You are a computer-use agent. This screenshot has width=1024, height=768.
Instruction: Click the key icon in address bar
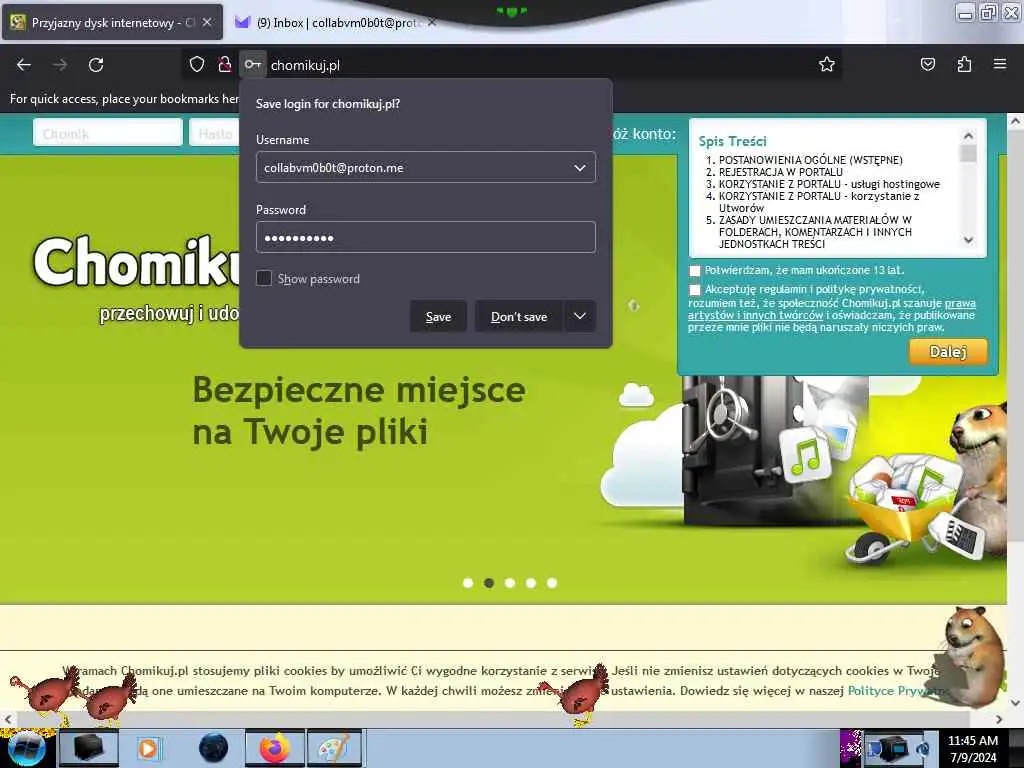pyautogui.click(x=253, y=65)
